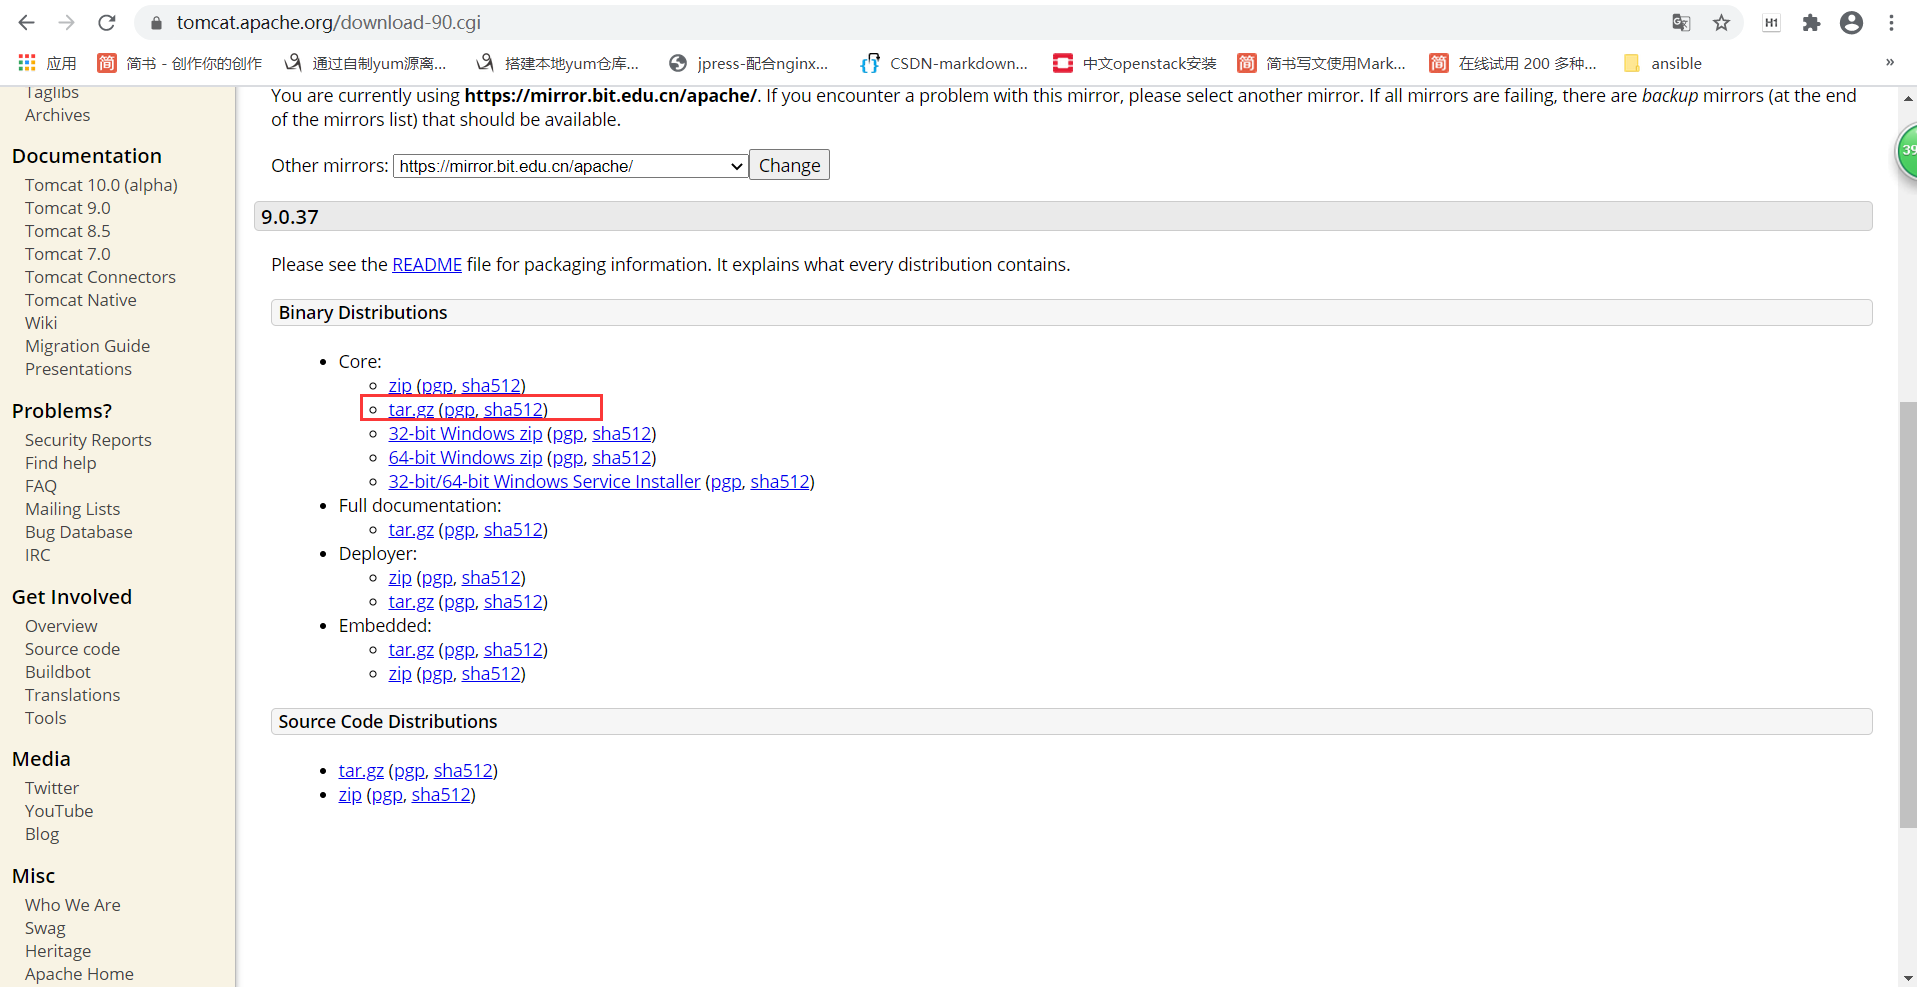This screenshot has height=987, width=1917.
Task: Open the YouTube media link
Action: [59, 811]
